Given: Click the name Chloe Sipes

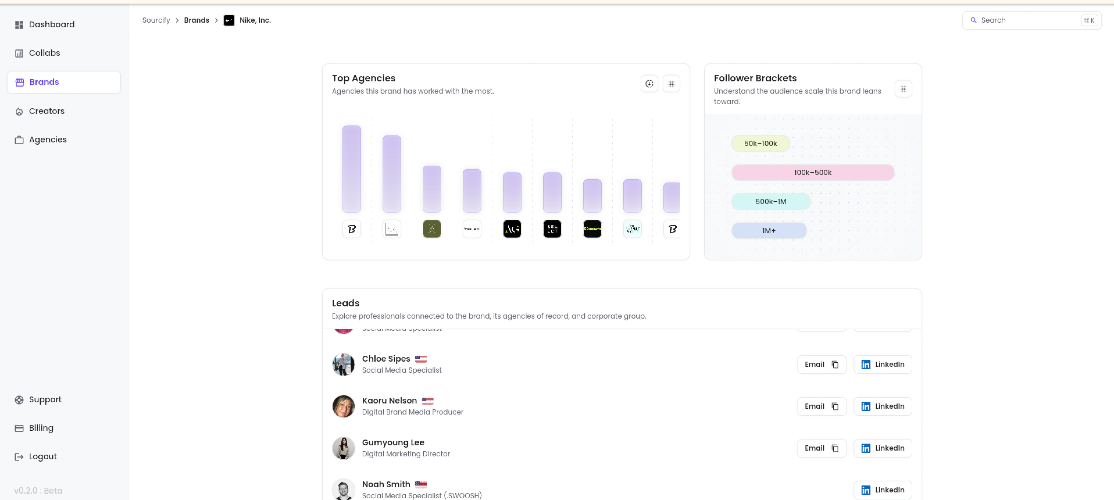Looking at the screenshot, I should click(386, 359).
